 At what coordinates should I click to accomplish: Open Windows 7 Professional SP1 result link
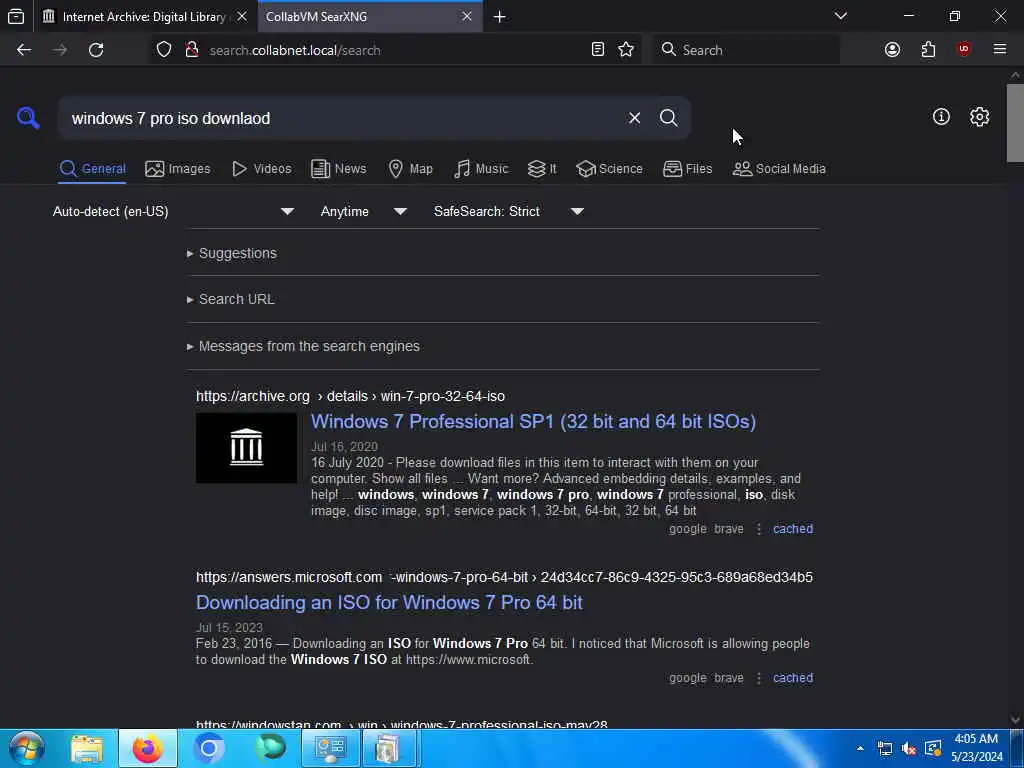(533, 421)
